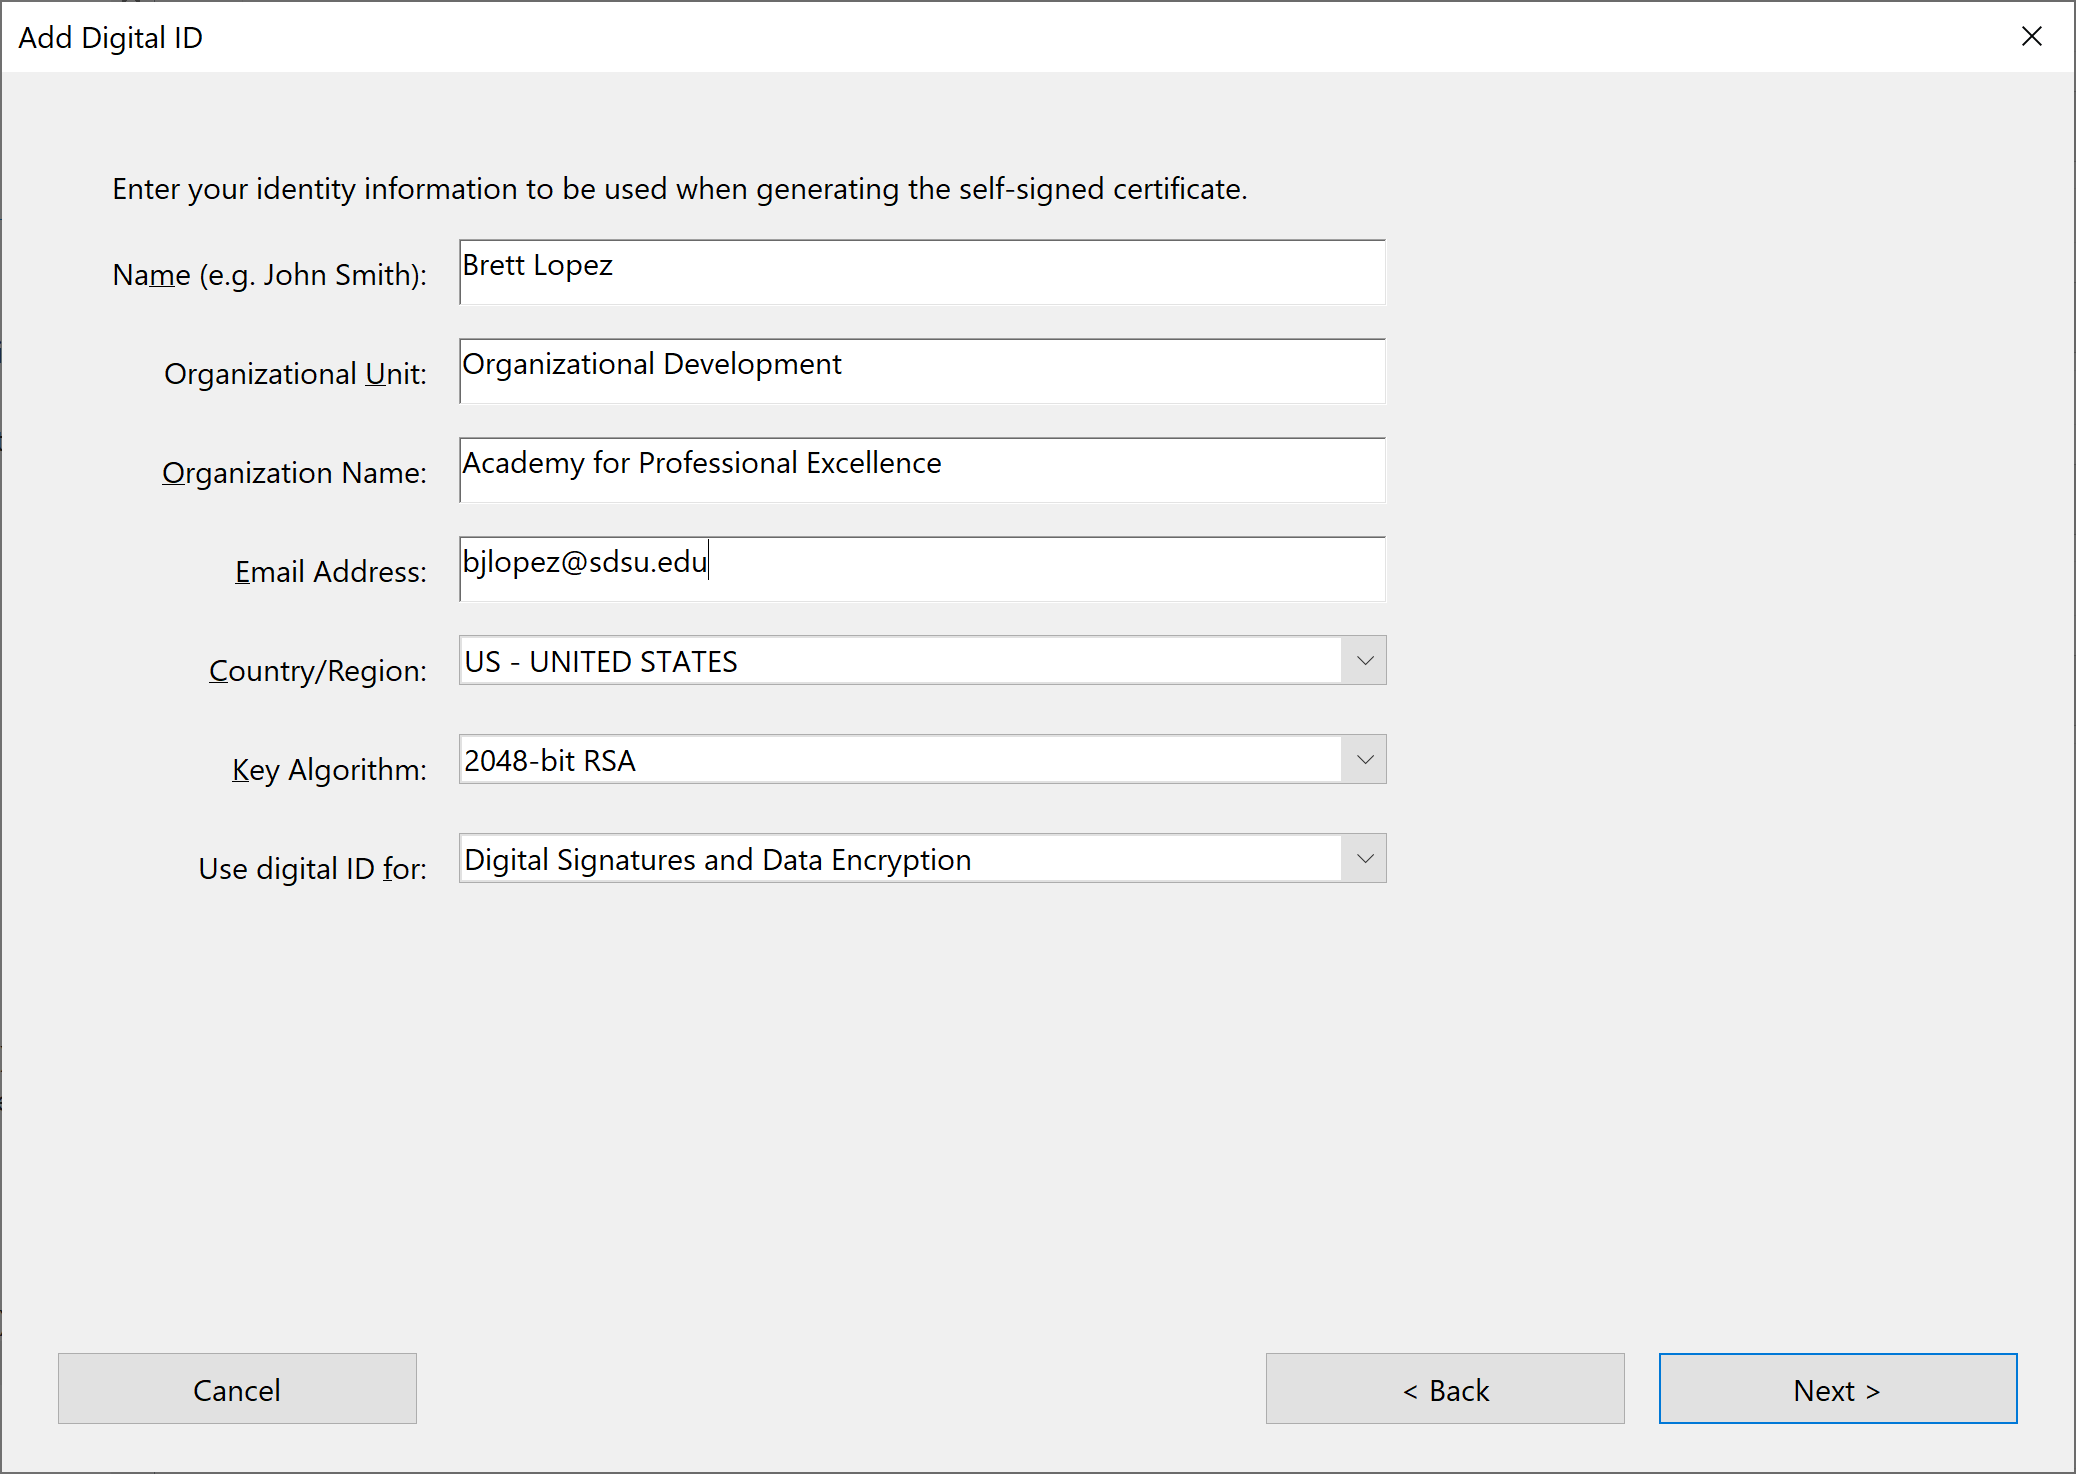2076x1474 pixels.
Task: Expand the Country/Region dropdown arrow
Action: tap(1364, 661)
